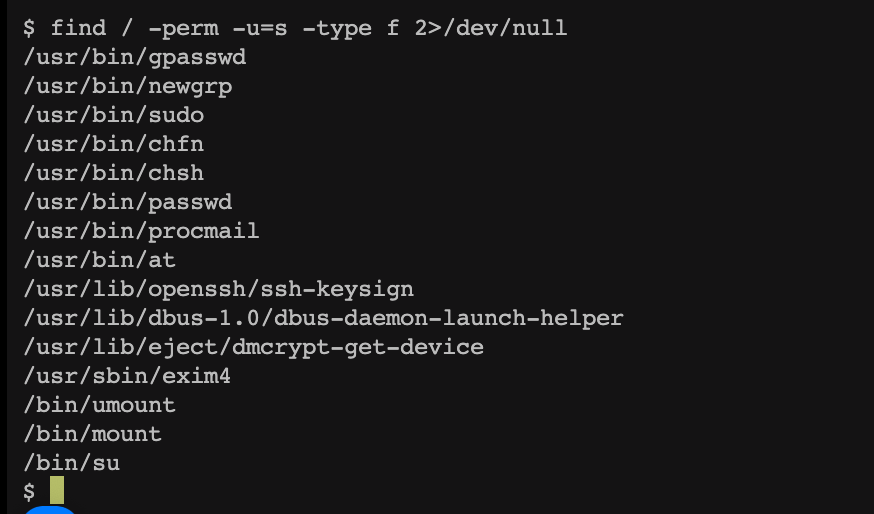Viewport: 874px width, 514px height.
Task: Click the /usr/bin/passwd entry
Action: coord(127,202)
